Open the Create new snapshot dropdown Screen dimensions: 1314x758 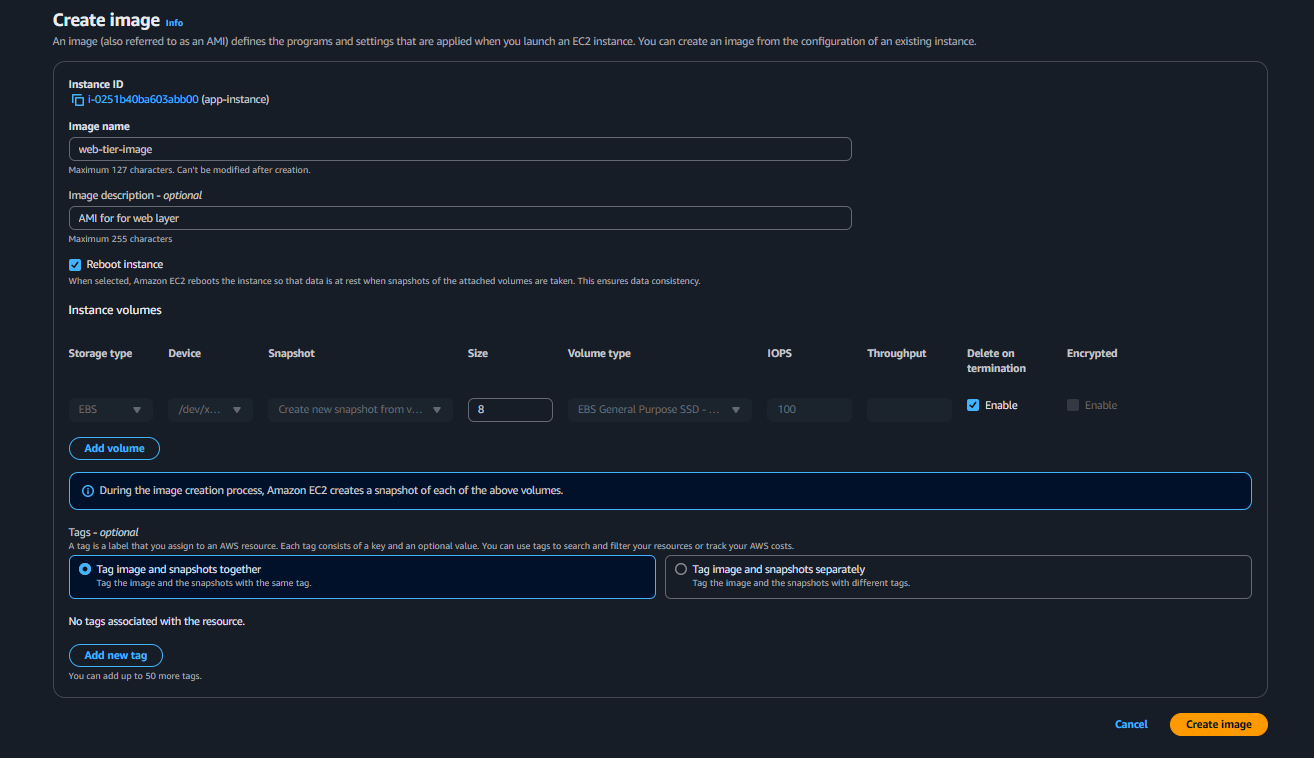360,410
